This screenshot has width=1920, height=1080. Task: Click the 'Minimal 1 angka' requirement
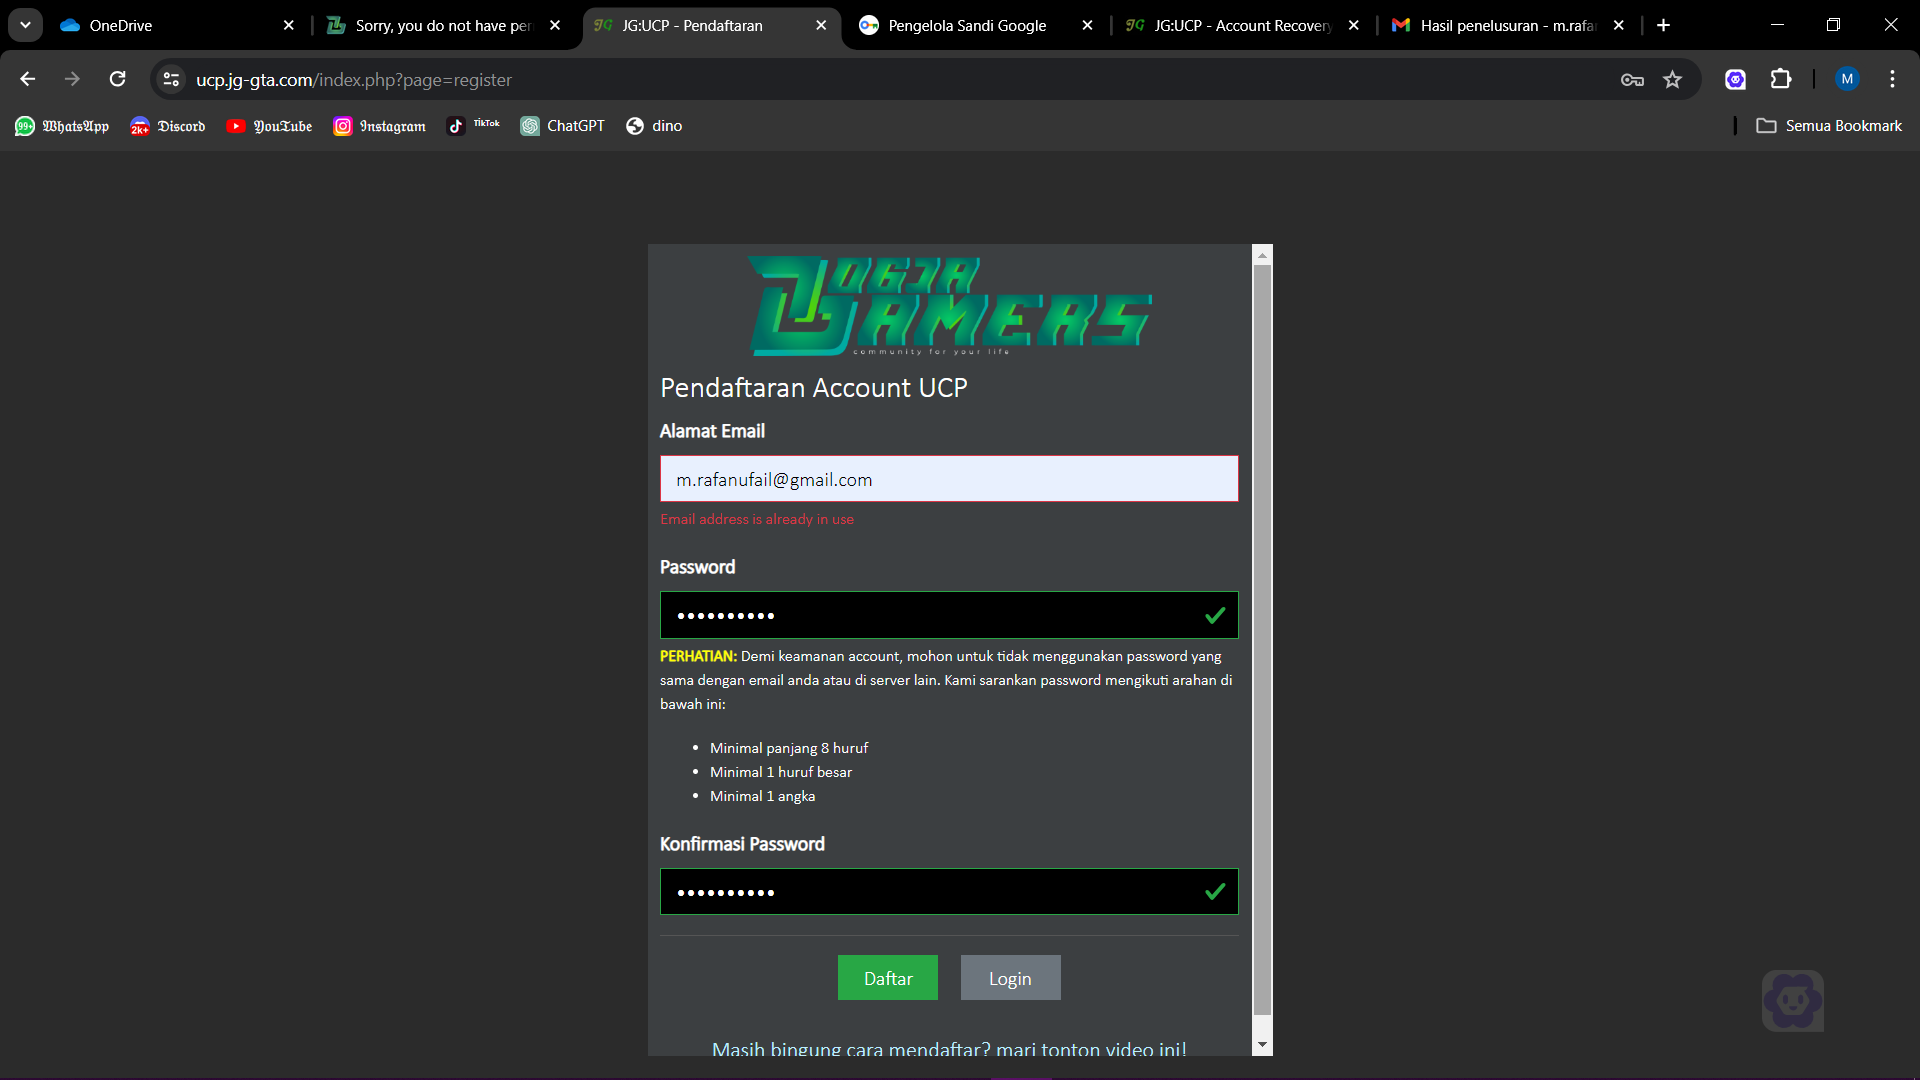pos(762,796)
